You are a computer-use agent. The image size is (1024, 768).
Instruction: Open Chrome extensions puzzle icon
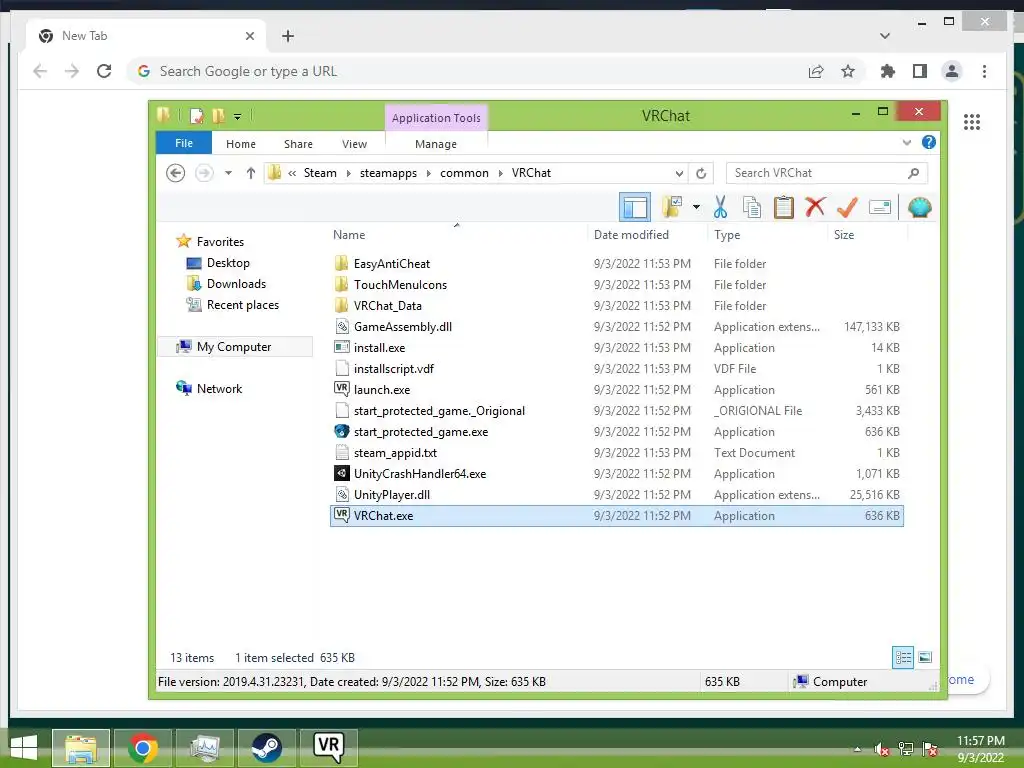(x=888, y=71)
